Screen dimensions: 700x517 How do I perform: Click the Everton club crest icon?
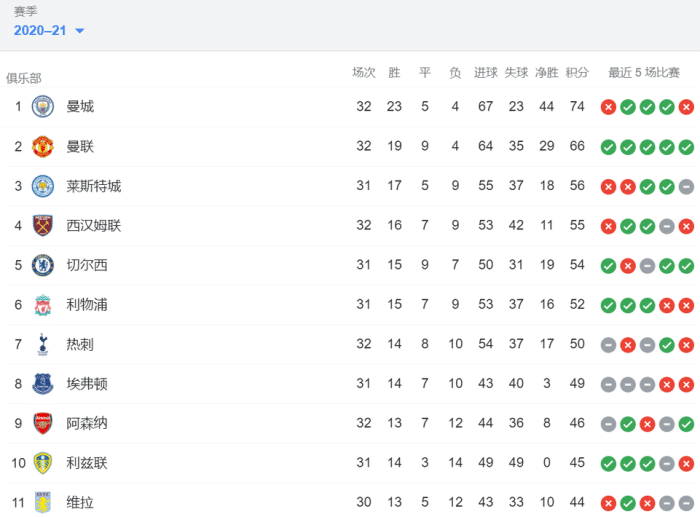(x=42, y=384)
